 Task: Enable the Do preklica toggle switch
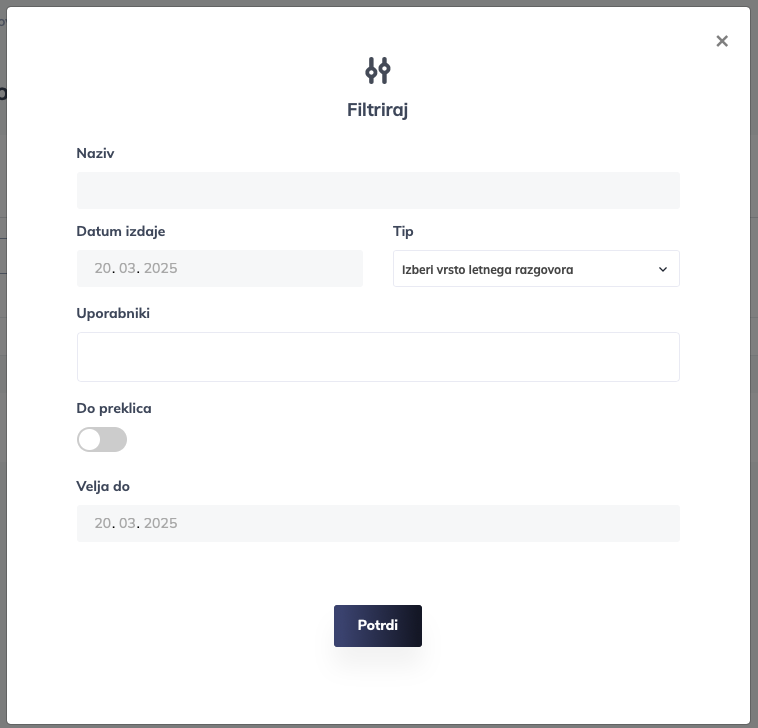click(102, 439)
